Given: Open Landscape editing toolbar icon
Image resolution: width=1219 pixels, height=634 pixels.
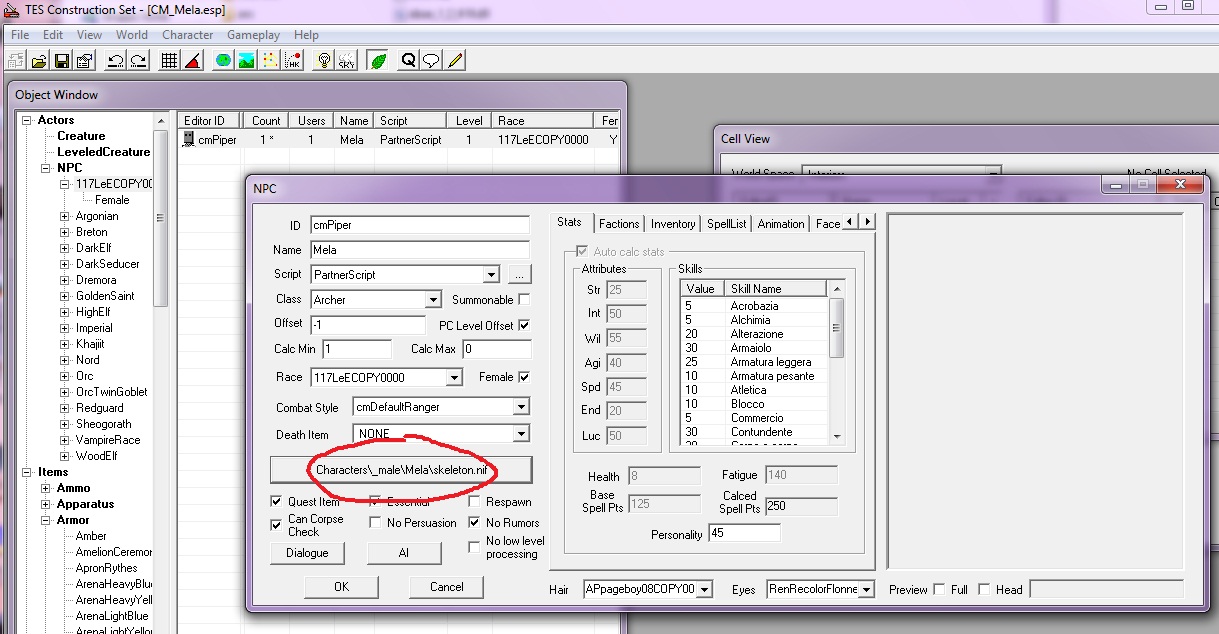Looking at the screenshot, I should click(x=246, y=60).
